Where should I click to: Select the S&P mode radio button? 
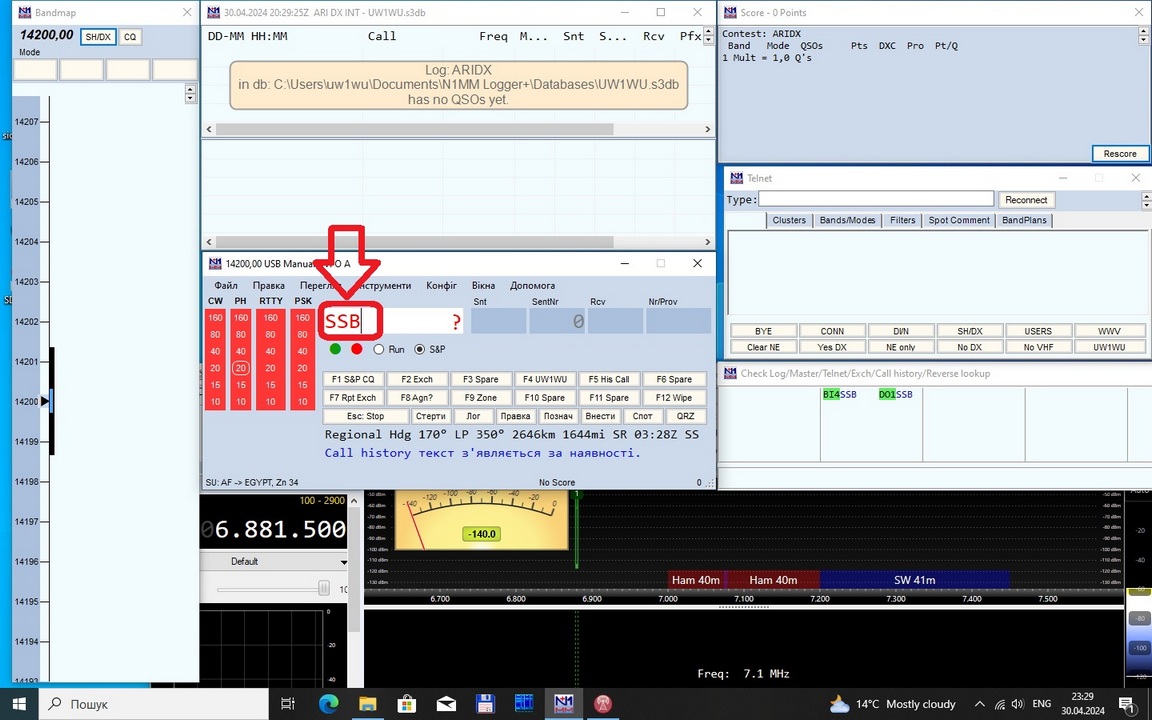tap(420, 350)
